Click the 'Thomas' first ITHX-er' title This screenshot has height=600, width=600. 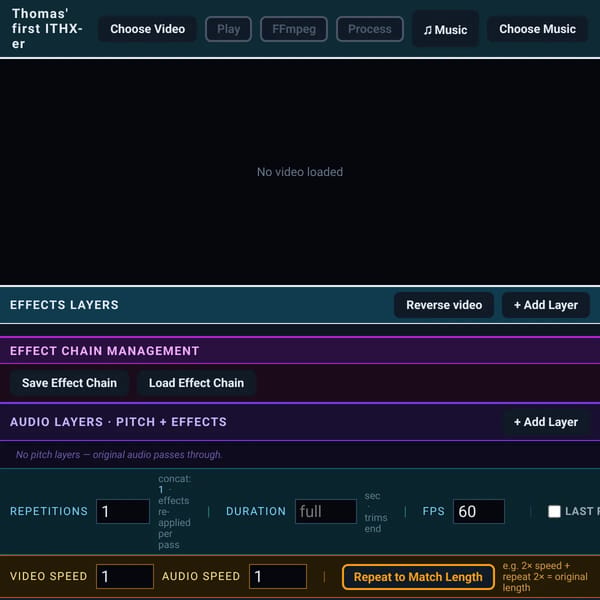coord(47,29)
